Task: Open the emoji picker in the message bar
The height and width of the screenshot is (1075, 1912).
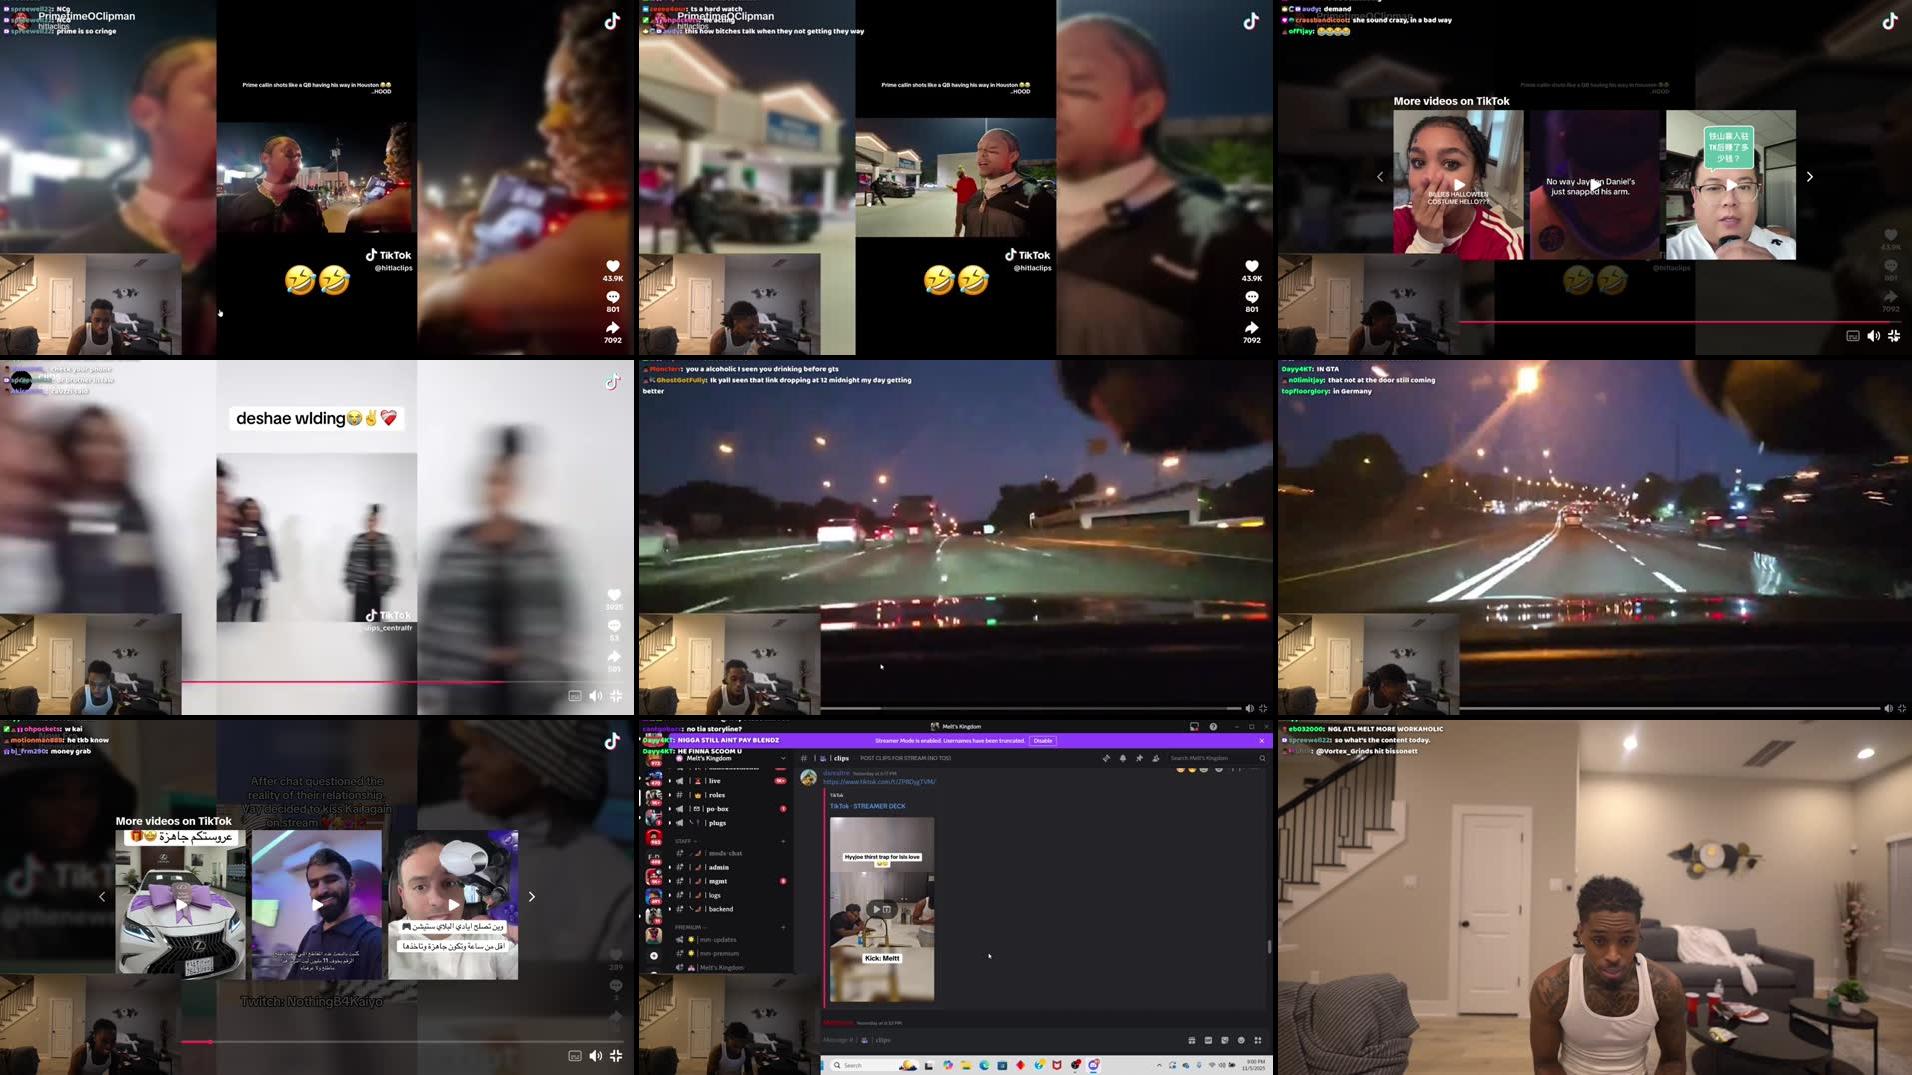Action: (1241, 1040)
